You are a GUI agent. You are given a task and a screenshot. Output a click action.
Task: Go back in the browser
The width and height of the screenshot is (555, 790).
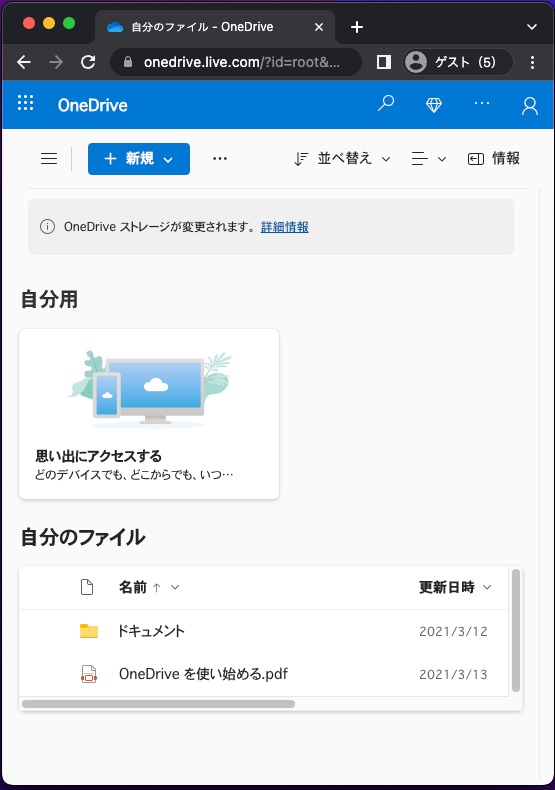click(x=24, y=62)
